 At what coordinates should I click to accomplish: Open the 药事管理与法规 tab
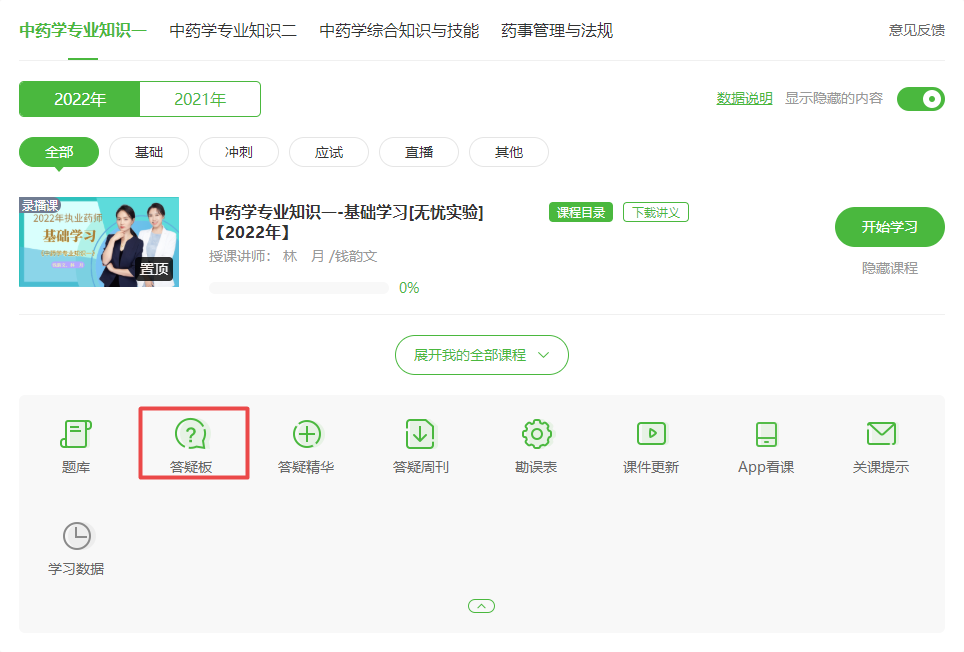tap(557, 31)
